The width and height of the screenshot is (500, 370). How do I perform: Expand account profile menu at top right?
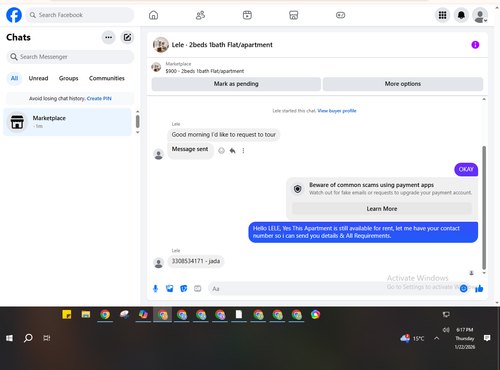point(480,15)
